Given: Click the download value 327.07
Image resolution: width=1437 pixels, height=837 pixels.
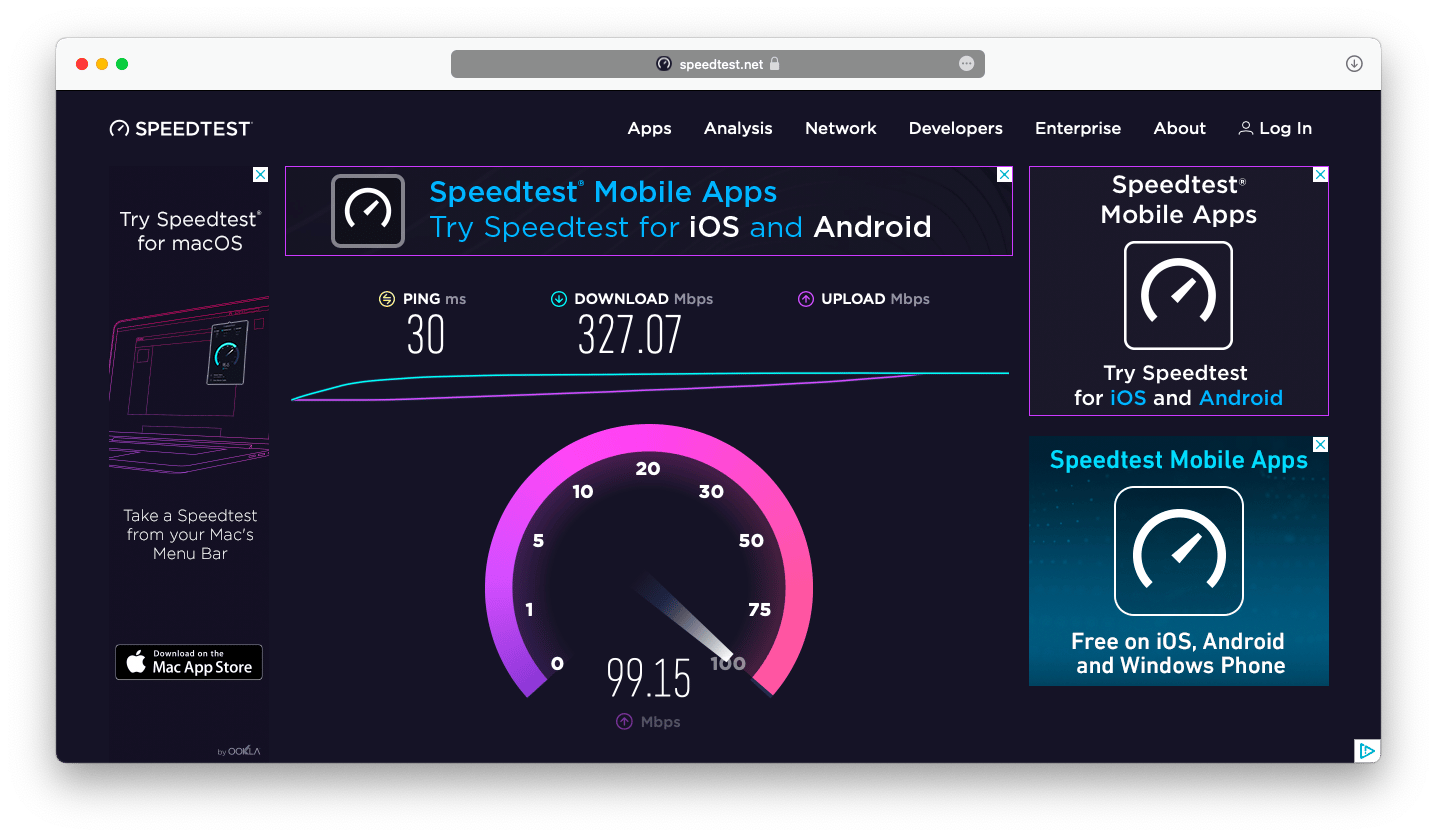Looking at the screenshot, I should tap(630, 336).
